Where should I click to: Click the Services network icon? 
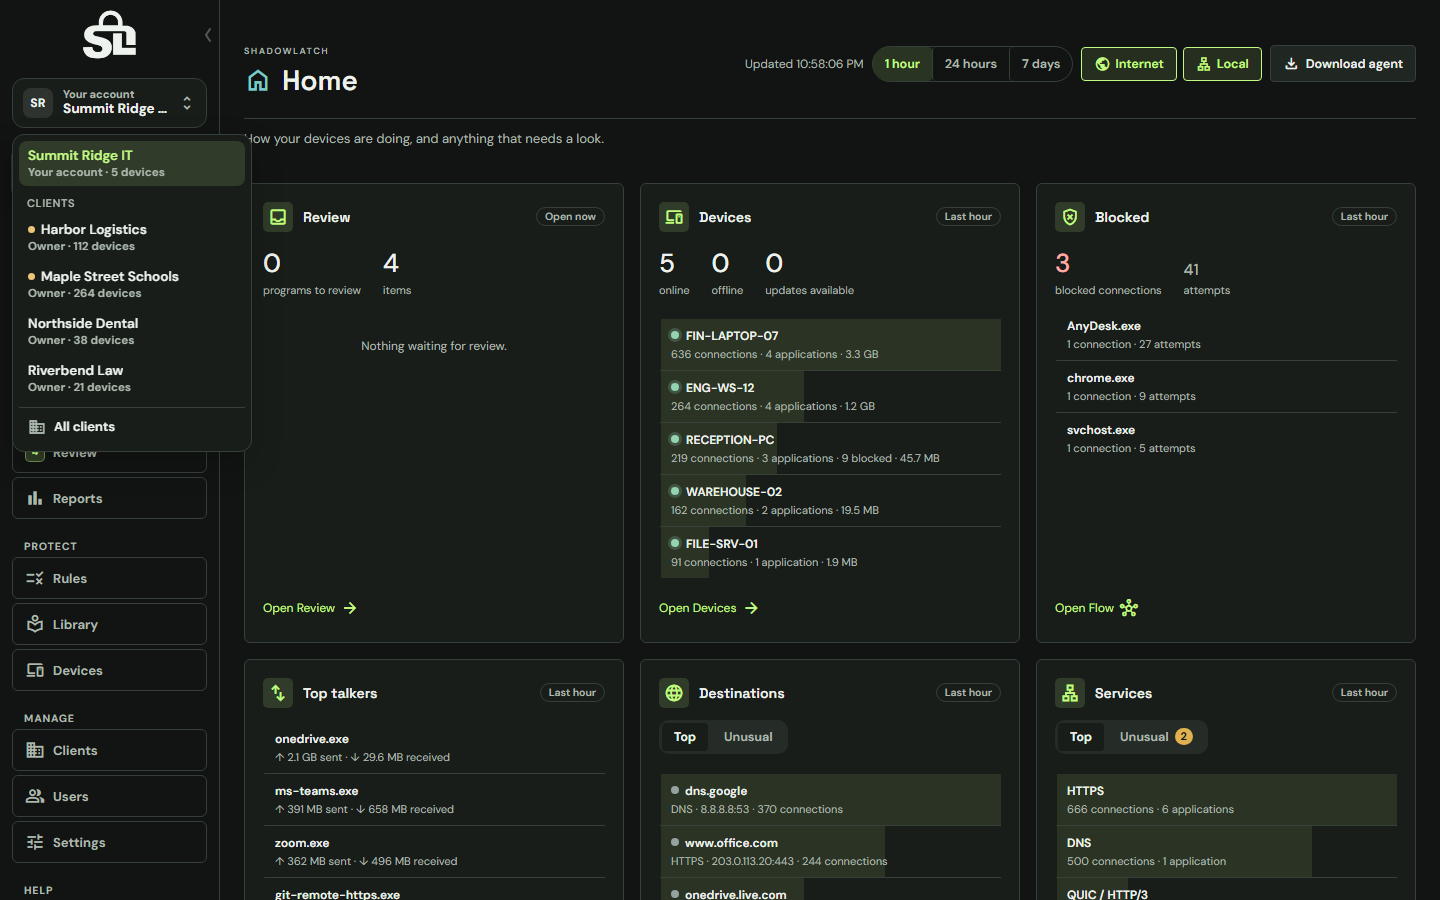pos(1070,693)
